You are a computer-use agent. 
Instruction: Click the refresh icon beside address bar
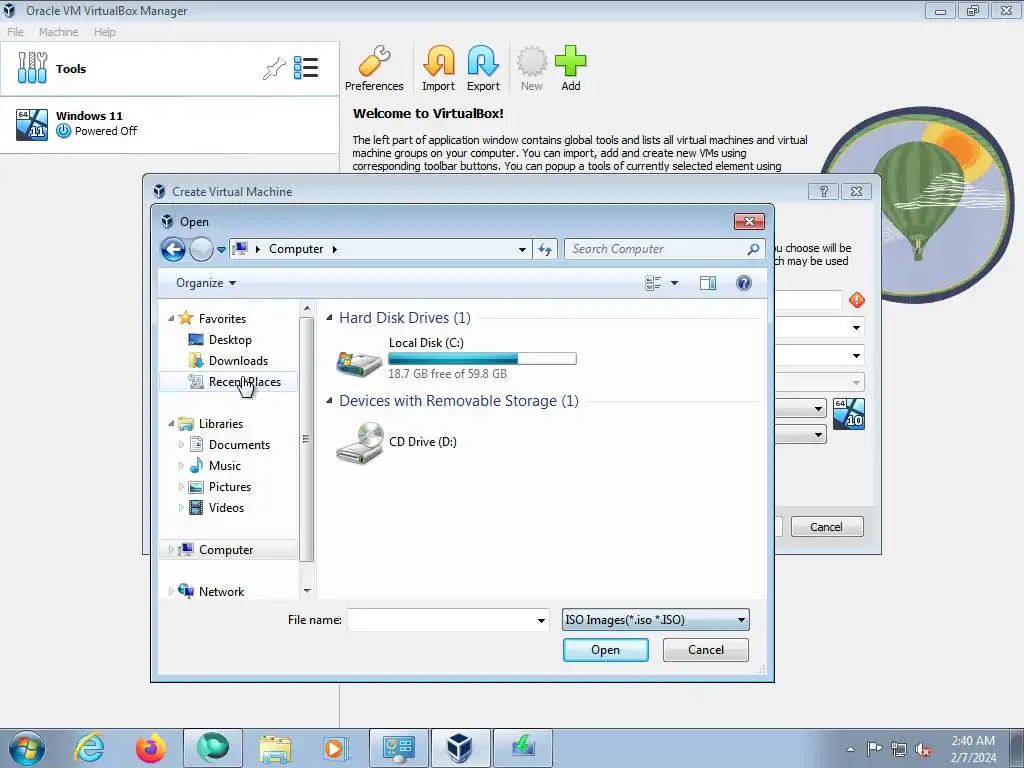[545, 249]
